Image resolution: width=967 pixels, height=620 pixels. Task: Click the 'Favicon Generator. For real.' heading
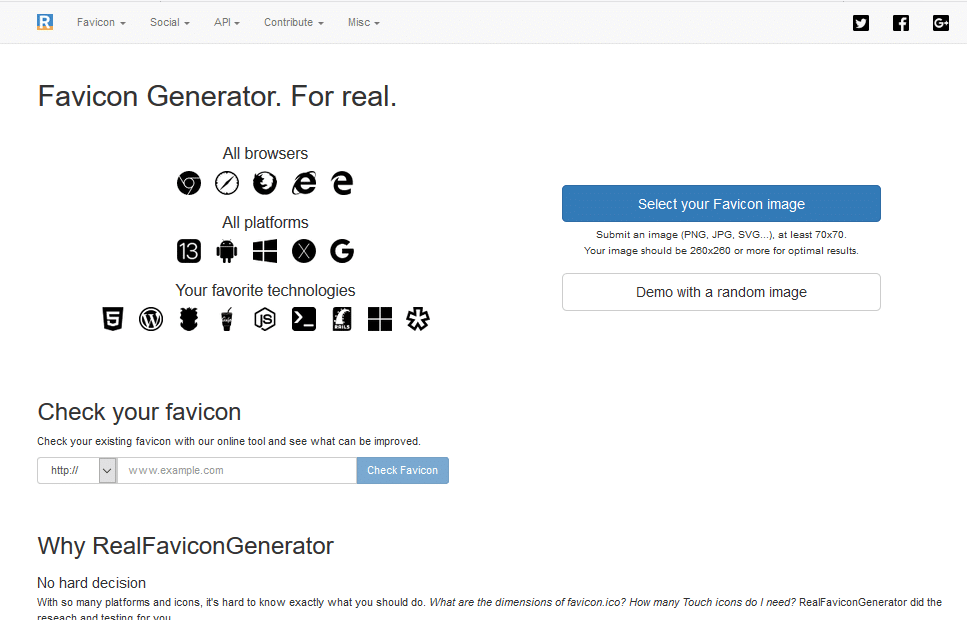point(217,96)
